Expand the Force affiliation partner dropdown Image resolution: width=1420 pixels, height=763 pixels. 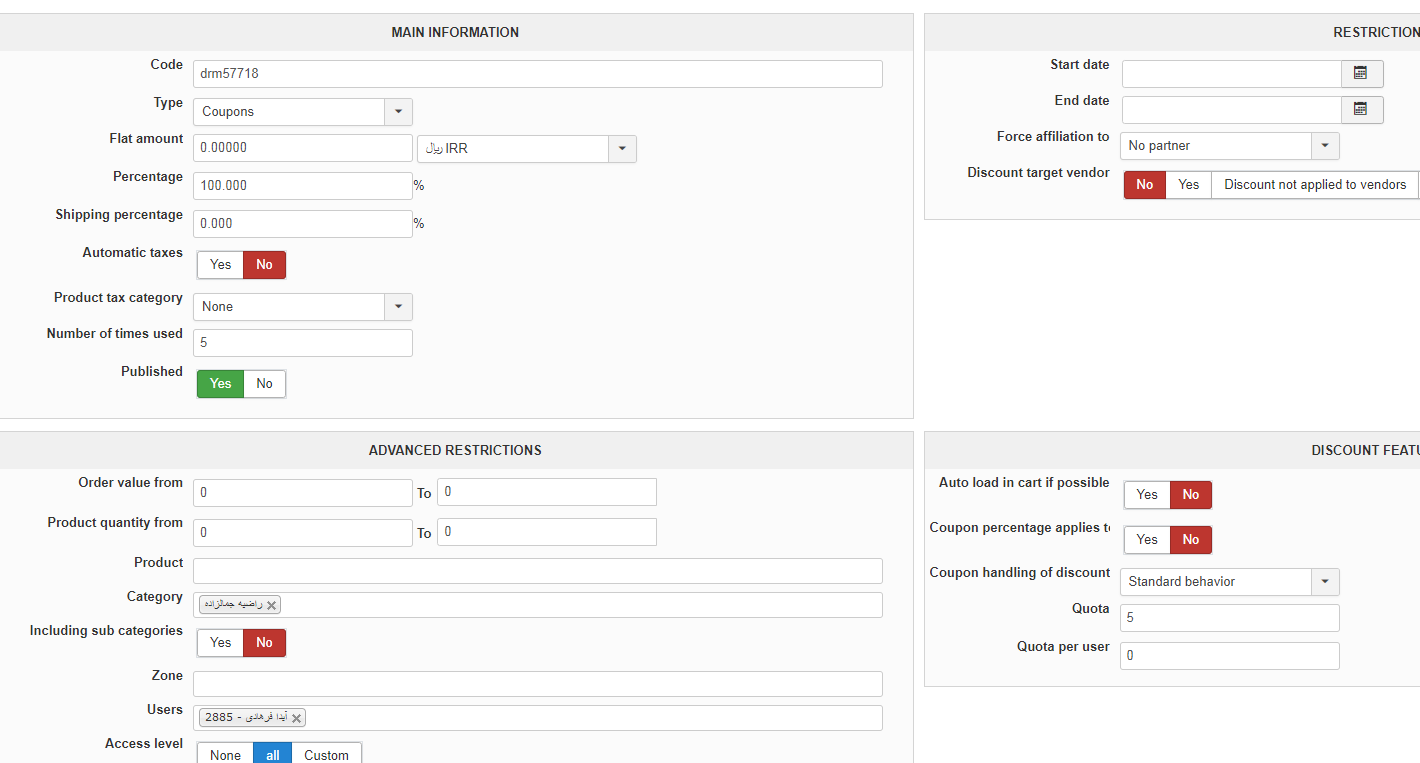tap(1325, 146)
